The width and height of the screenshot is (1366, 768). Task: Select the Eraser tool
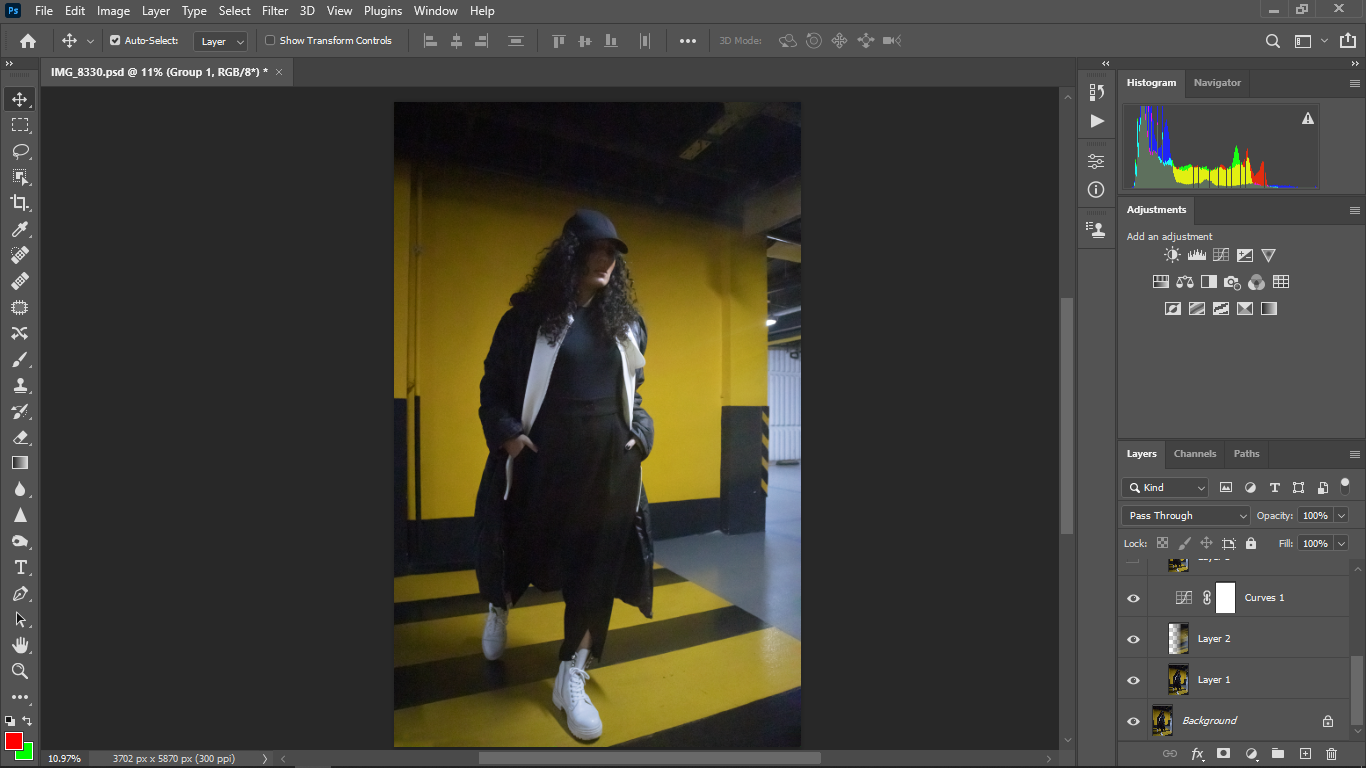[20, 437]
